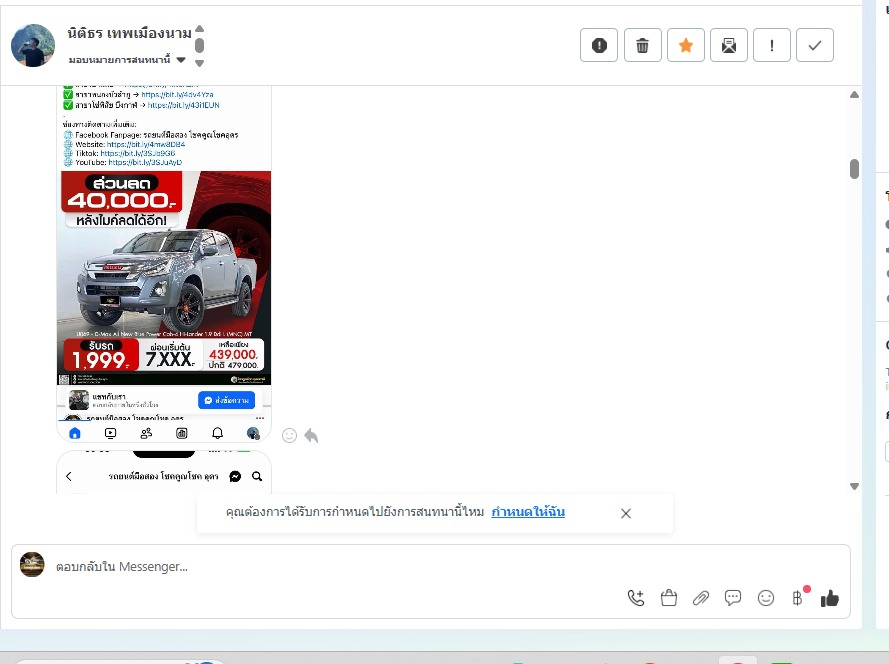The height and width of the screenshot is (664, 889).
Task: Attach a file with paperclip icon
Action: coord(701,598)
